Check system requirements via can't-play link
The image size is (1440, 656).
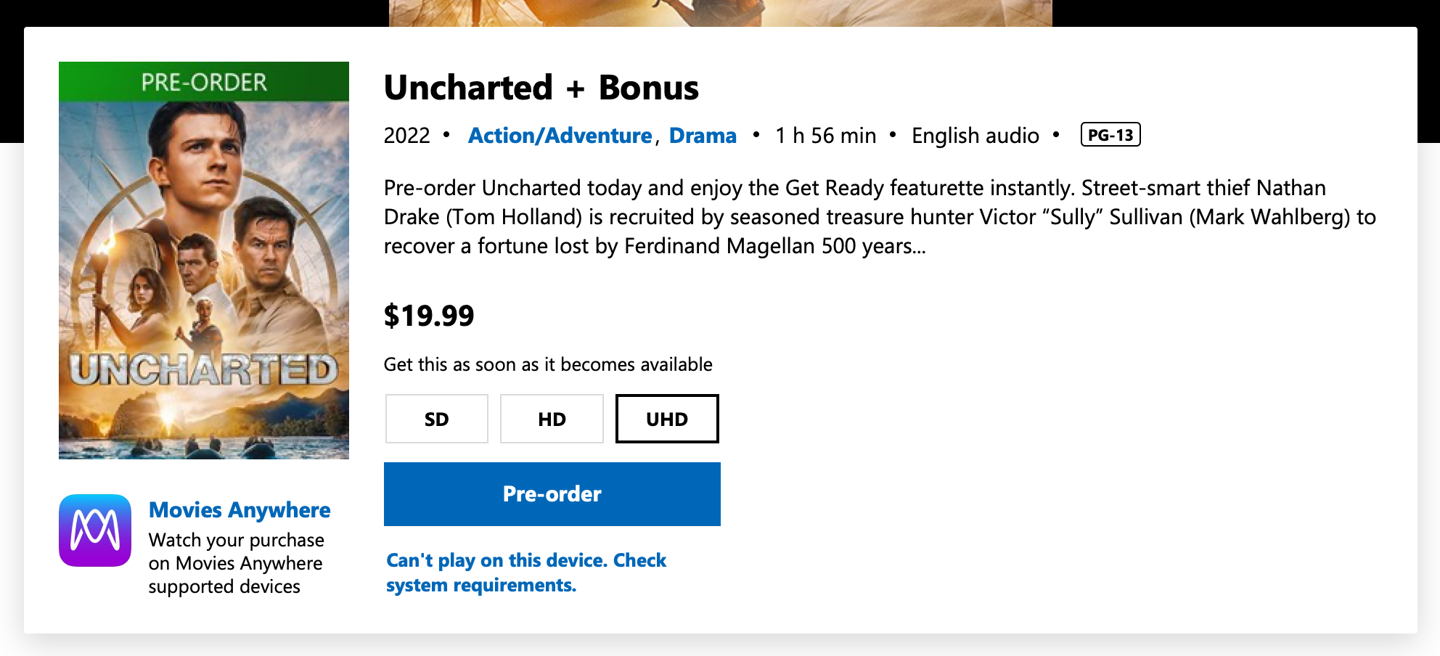(526, 572)
